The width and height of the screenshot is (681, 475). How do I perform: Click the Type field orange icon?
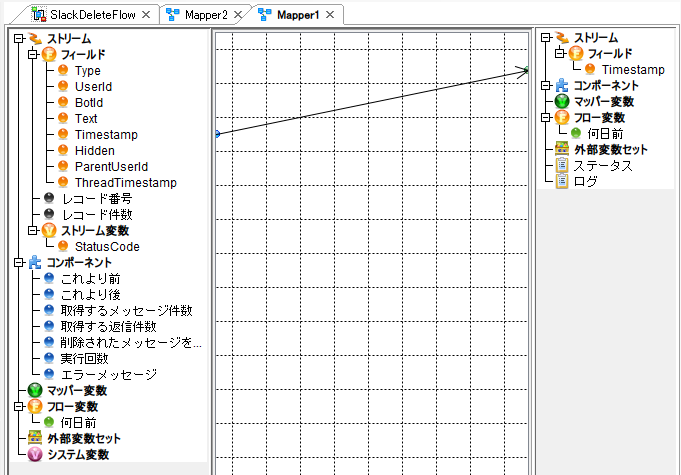[63, 70]
